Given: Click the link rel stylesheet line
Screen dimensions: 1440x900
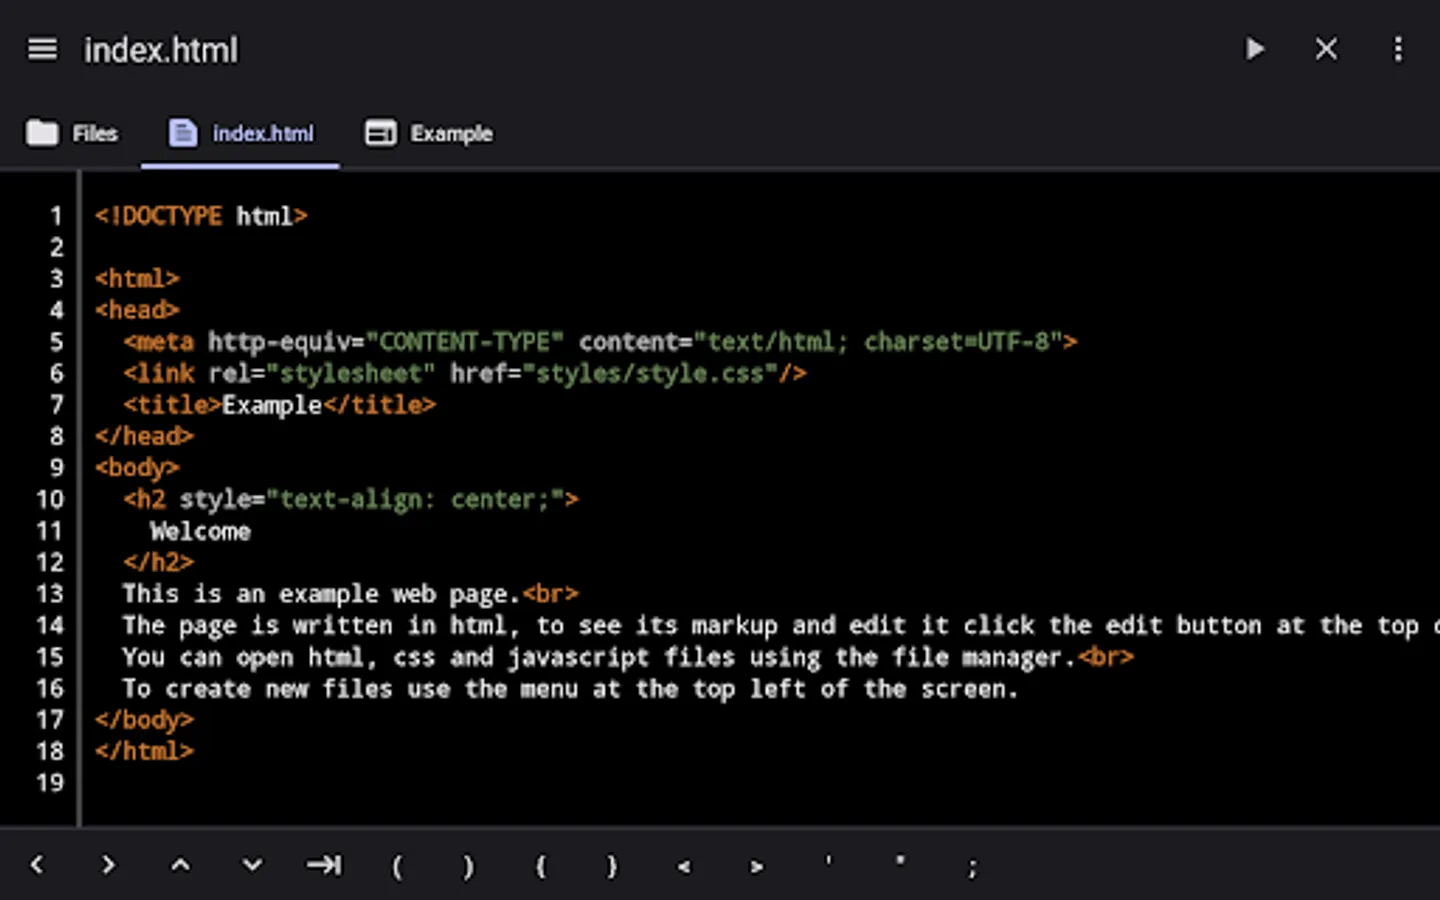Looking at the screenshot, I should tap(465, 374).
